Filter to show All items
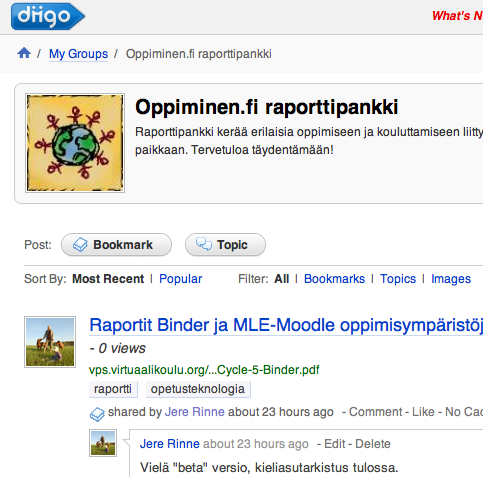483x477 pixels. pos(281,279)
